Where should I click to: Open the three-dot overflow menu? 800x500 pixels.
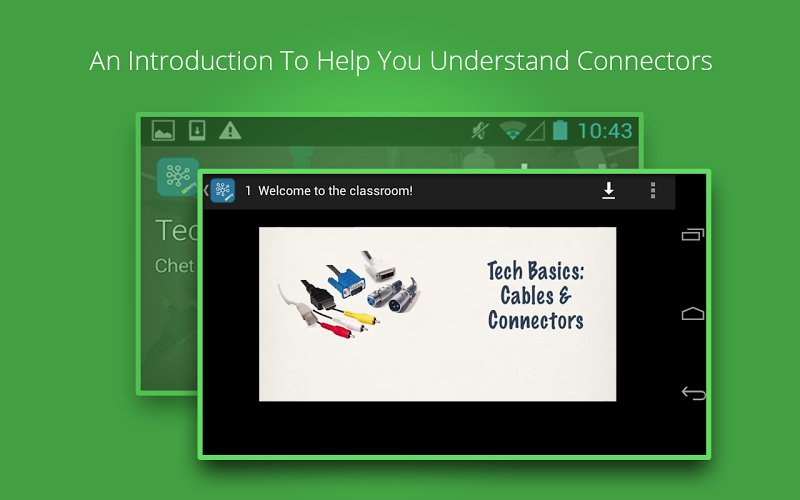(x=653, y=190)
